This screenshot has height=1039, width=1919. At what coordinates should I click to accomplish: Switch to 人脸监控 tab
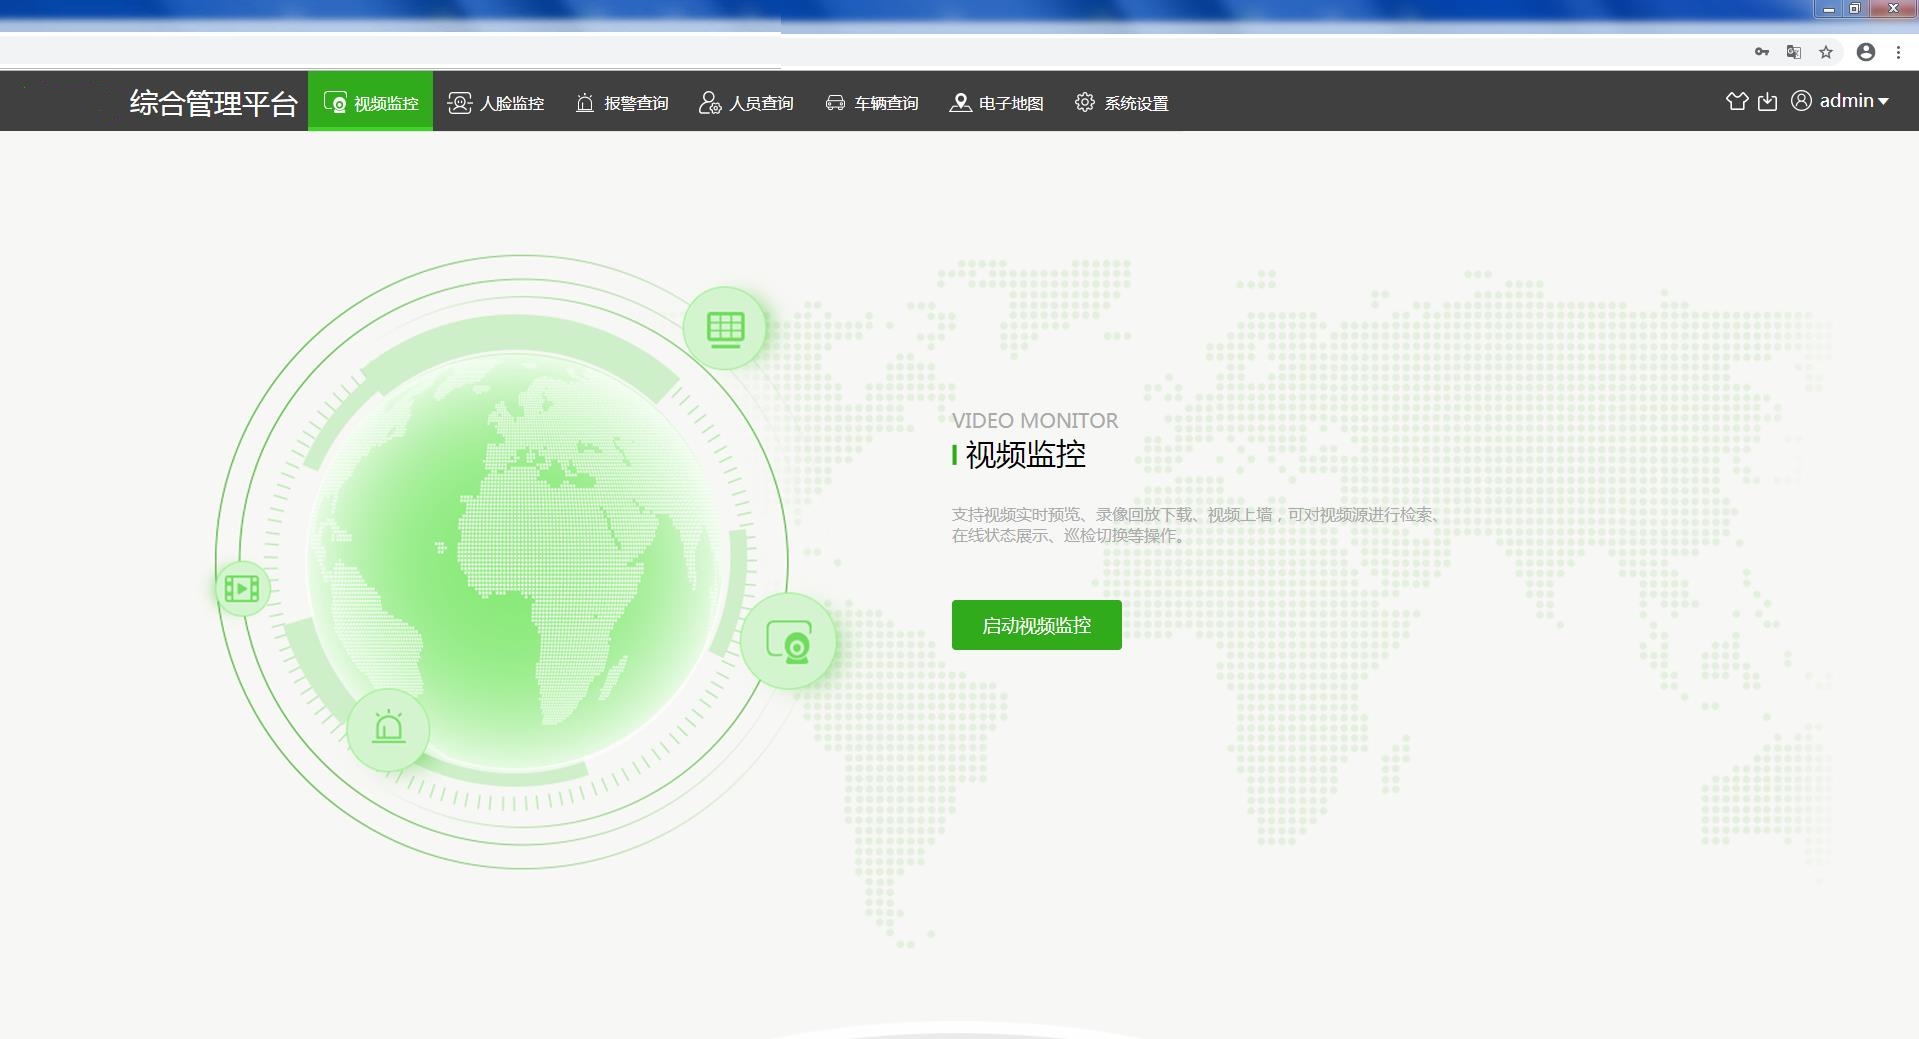coord(496,103)
